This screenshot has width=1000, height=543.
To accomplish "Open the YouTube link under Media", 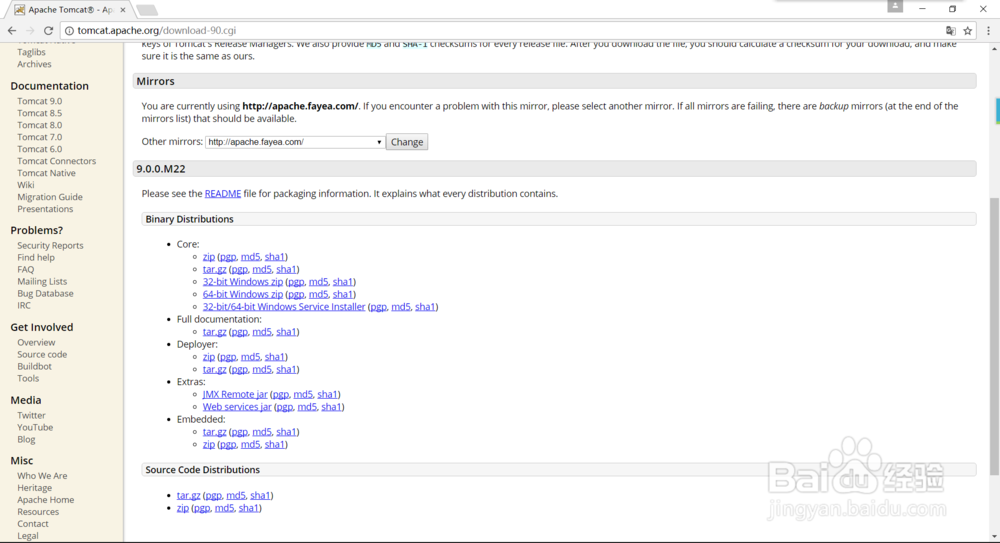I will (35, 428).
